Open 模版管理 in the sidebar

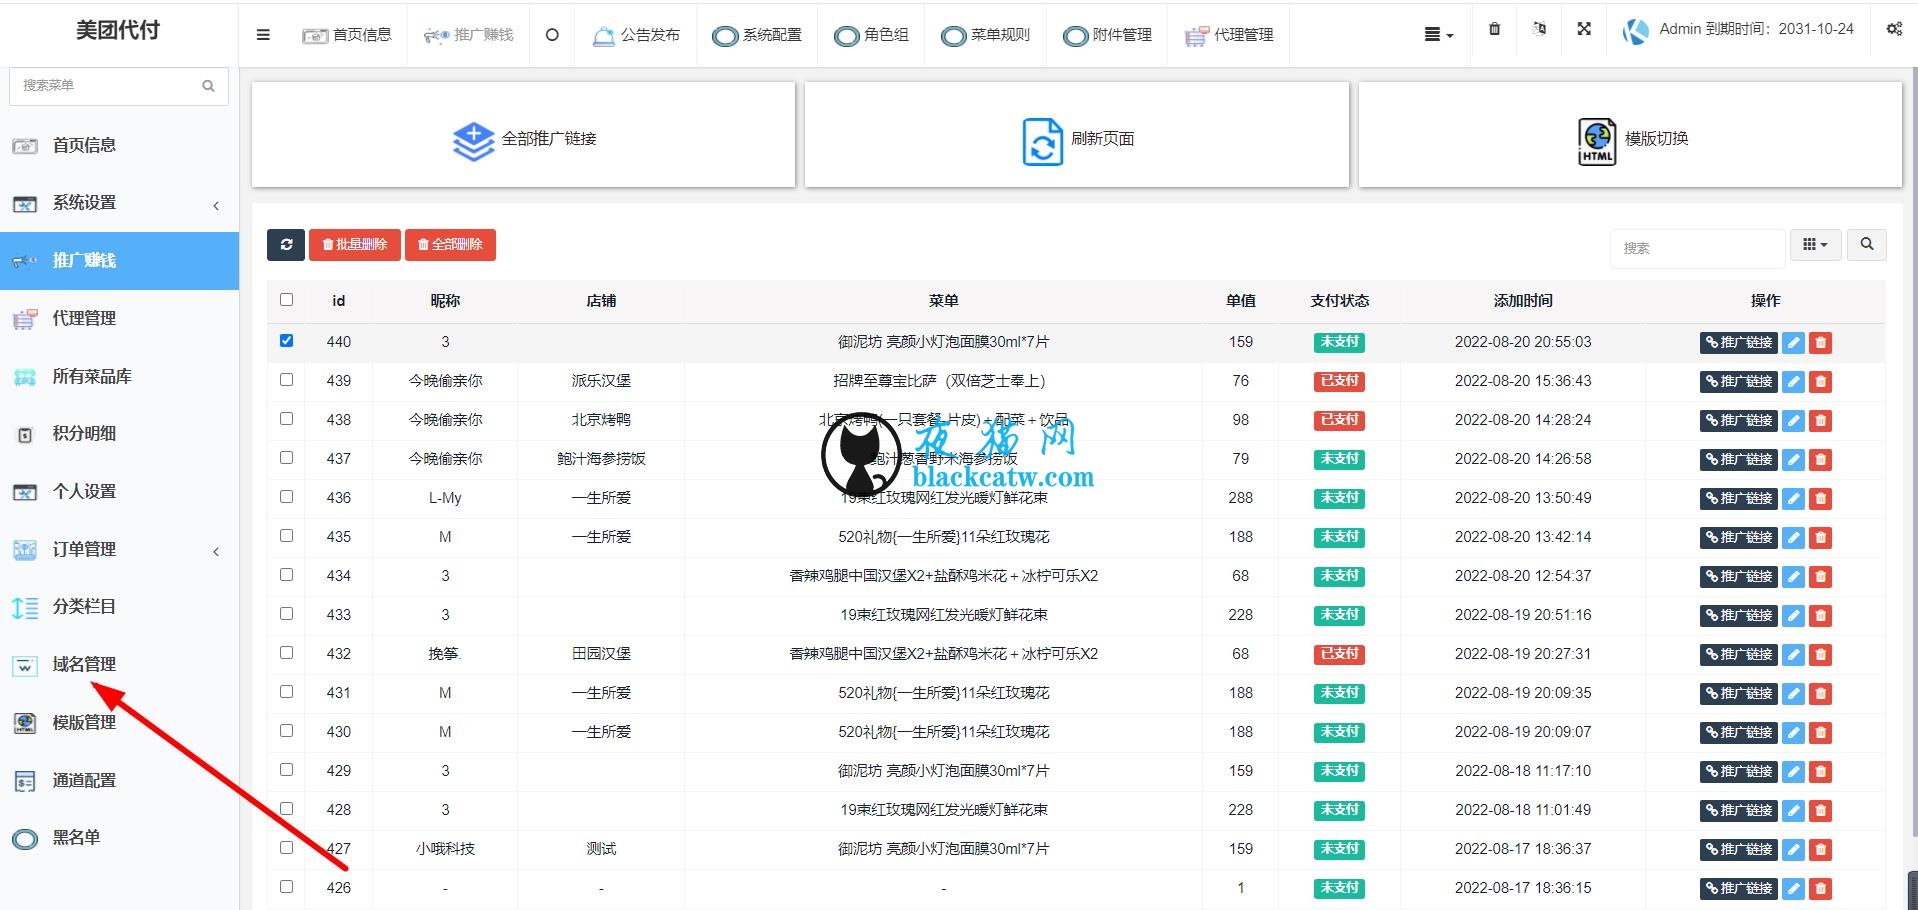[x=84, y=723]
